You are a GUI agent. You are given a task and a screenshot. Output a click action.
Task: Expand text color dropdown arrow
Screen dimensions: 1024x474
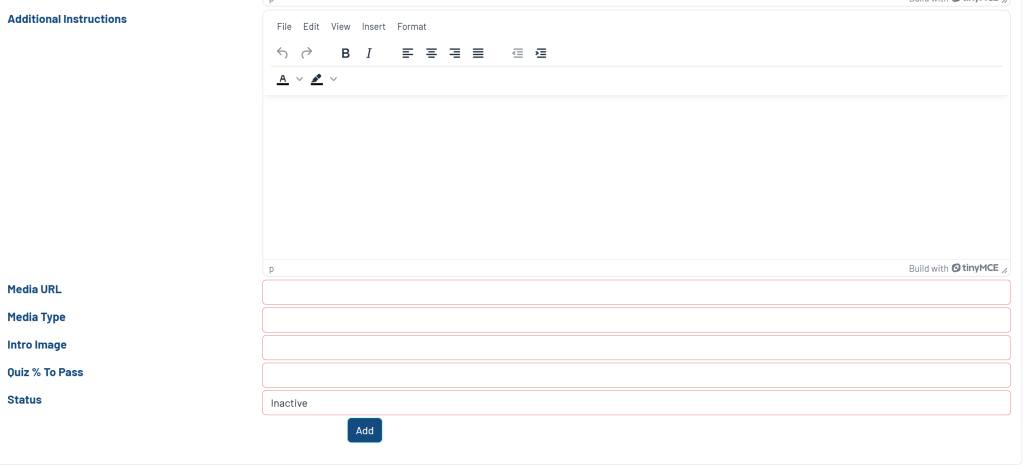pos(299,79)
